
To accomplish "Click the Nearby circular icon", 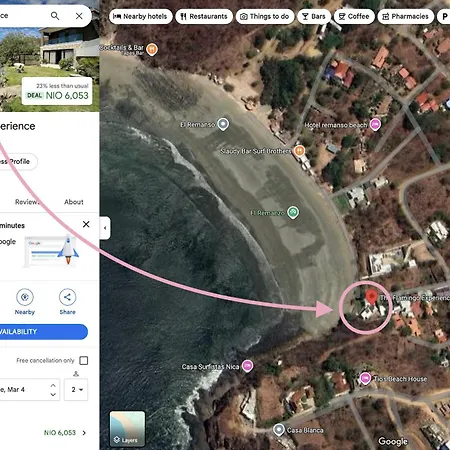I will 25,297.
